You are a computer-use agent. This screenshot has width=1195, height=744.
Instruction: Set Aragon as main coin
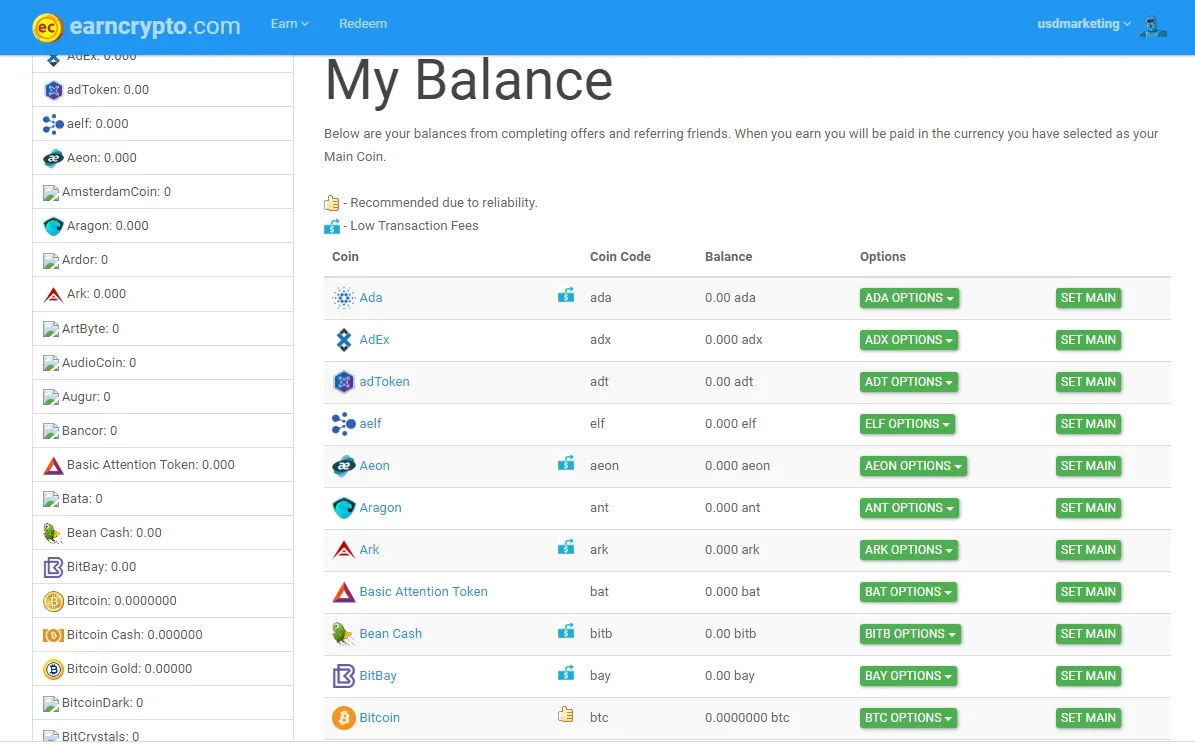pyautogui.click(x=1088, y=508)
